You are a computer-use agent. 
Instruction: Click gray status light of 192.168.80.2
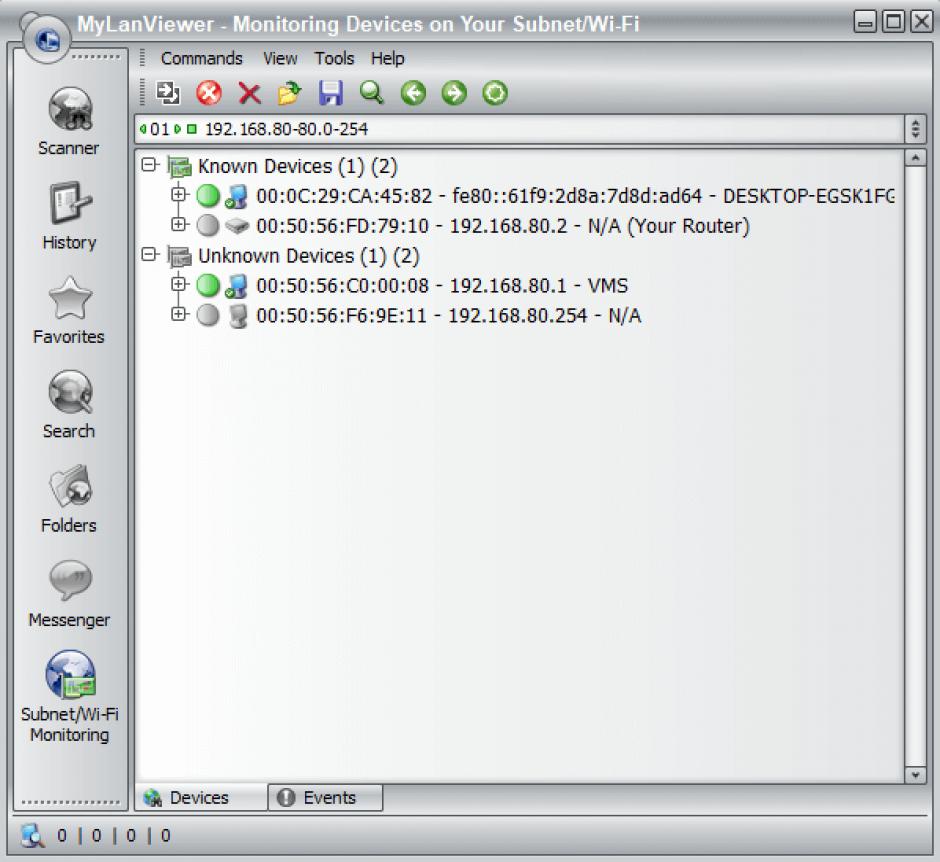208,225
